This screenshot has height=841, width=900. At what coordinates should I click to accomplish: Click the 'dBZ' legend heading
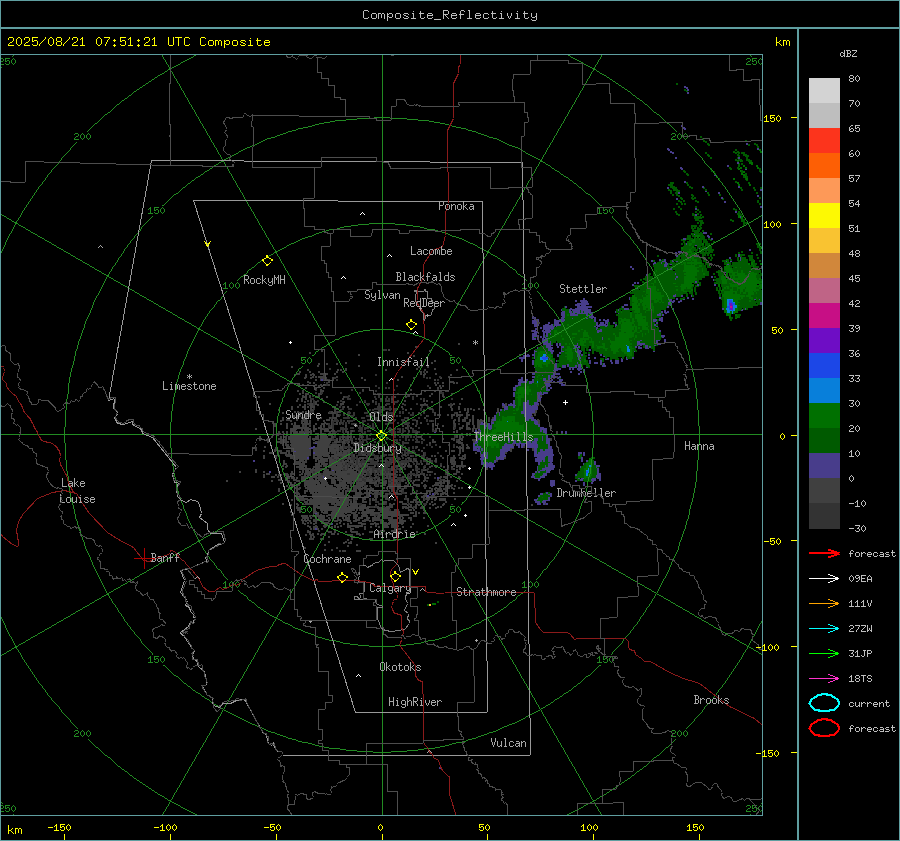click(848, 54)
